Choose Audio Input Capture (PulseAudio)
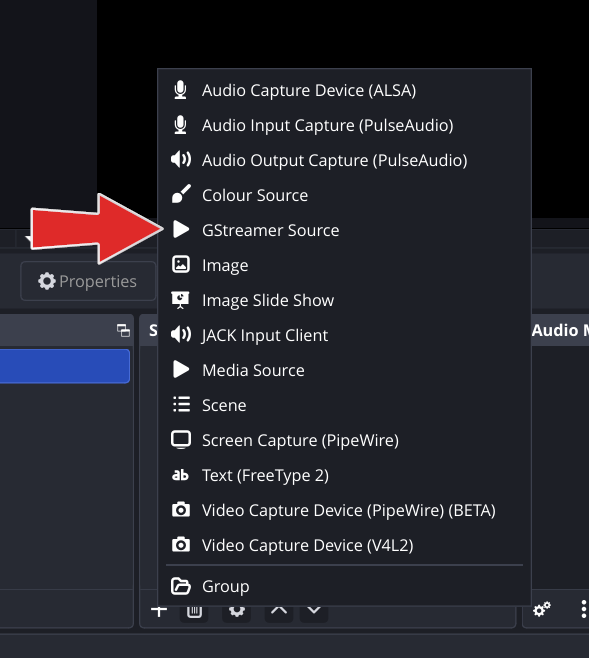This screenshot has height=658, width=589. (x=344, y=125)
